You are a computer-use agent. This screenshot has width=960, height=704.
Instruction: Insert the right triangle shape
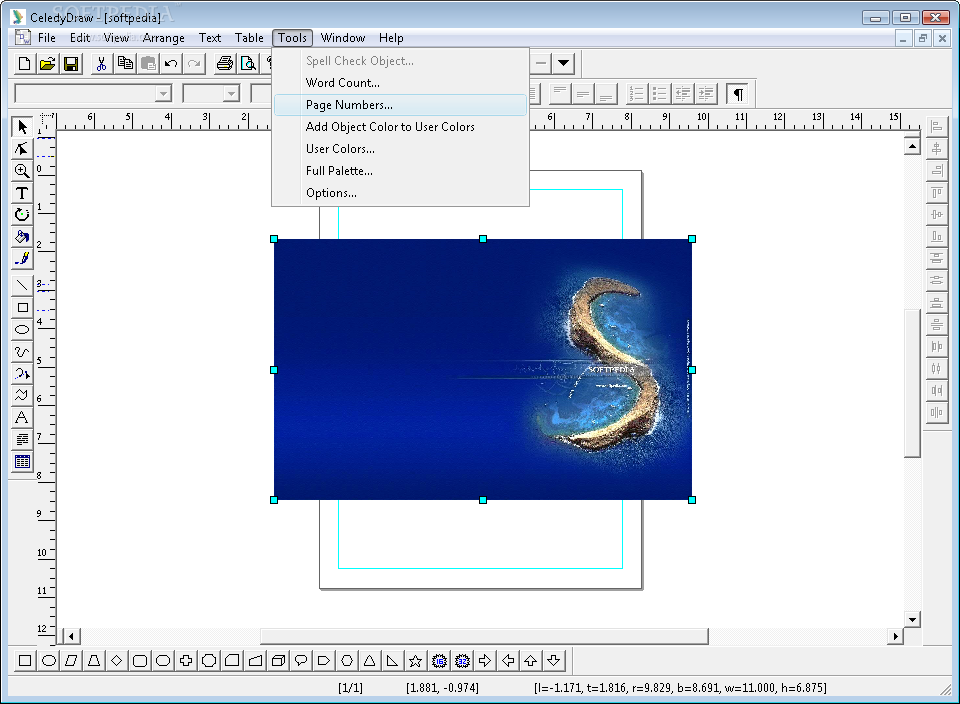(x=392, y=661)
